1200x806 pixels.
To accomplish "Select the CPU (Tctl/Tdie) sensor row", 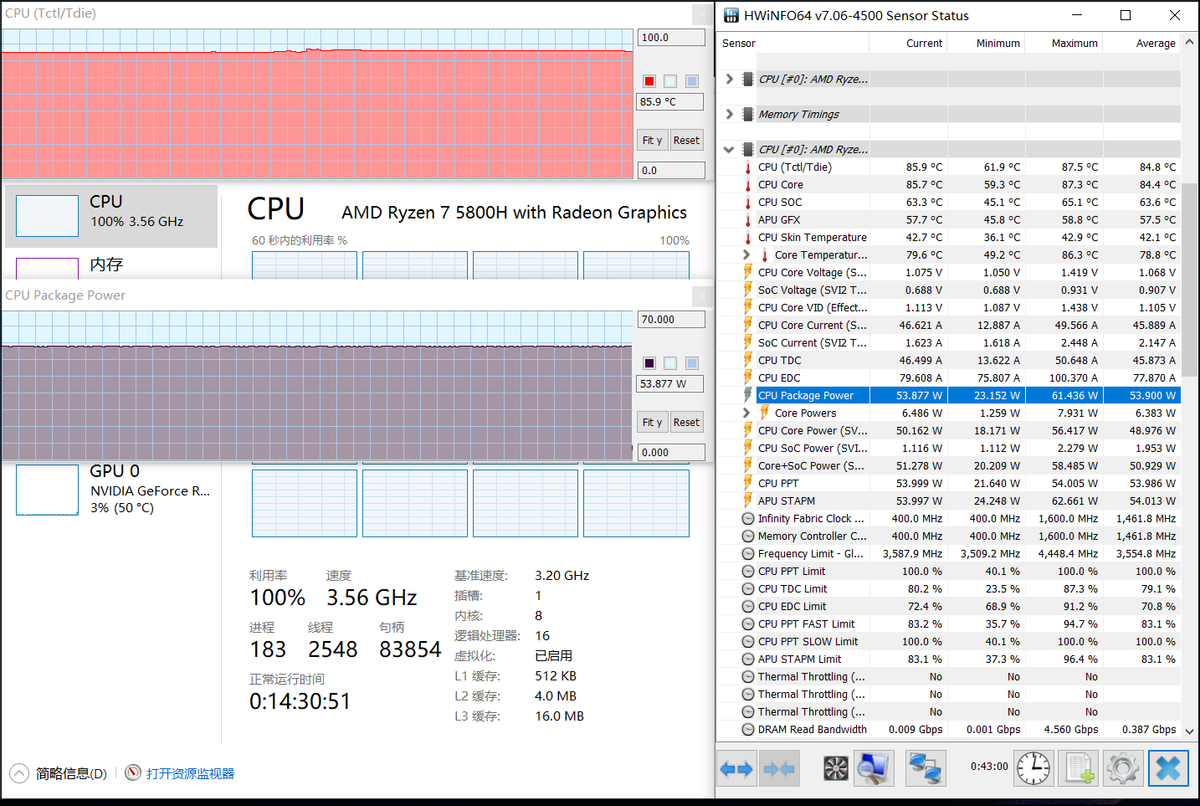I will pos(949,167).
